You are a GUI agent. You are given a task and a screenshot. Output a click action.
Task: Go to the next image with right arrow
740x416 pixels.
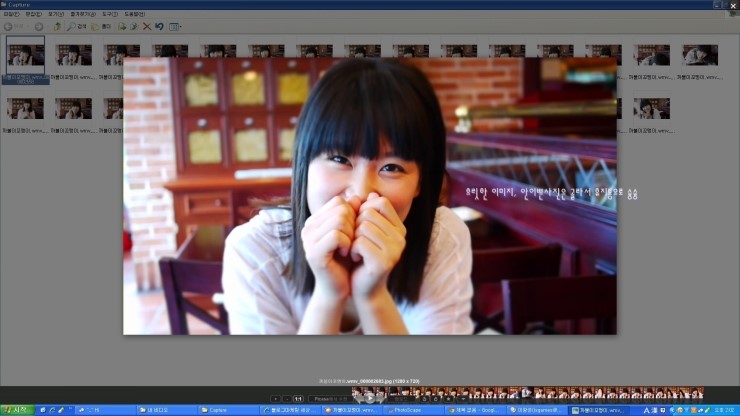[x=381, y=399]
